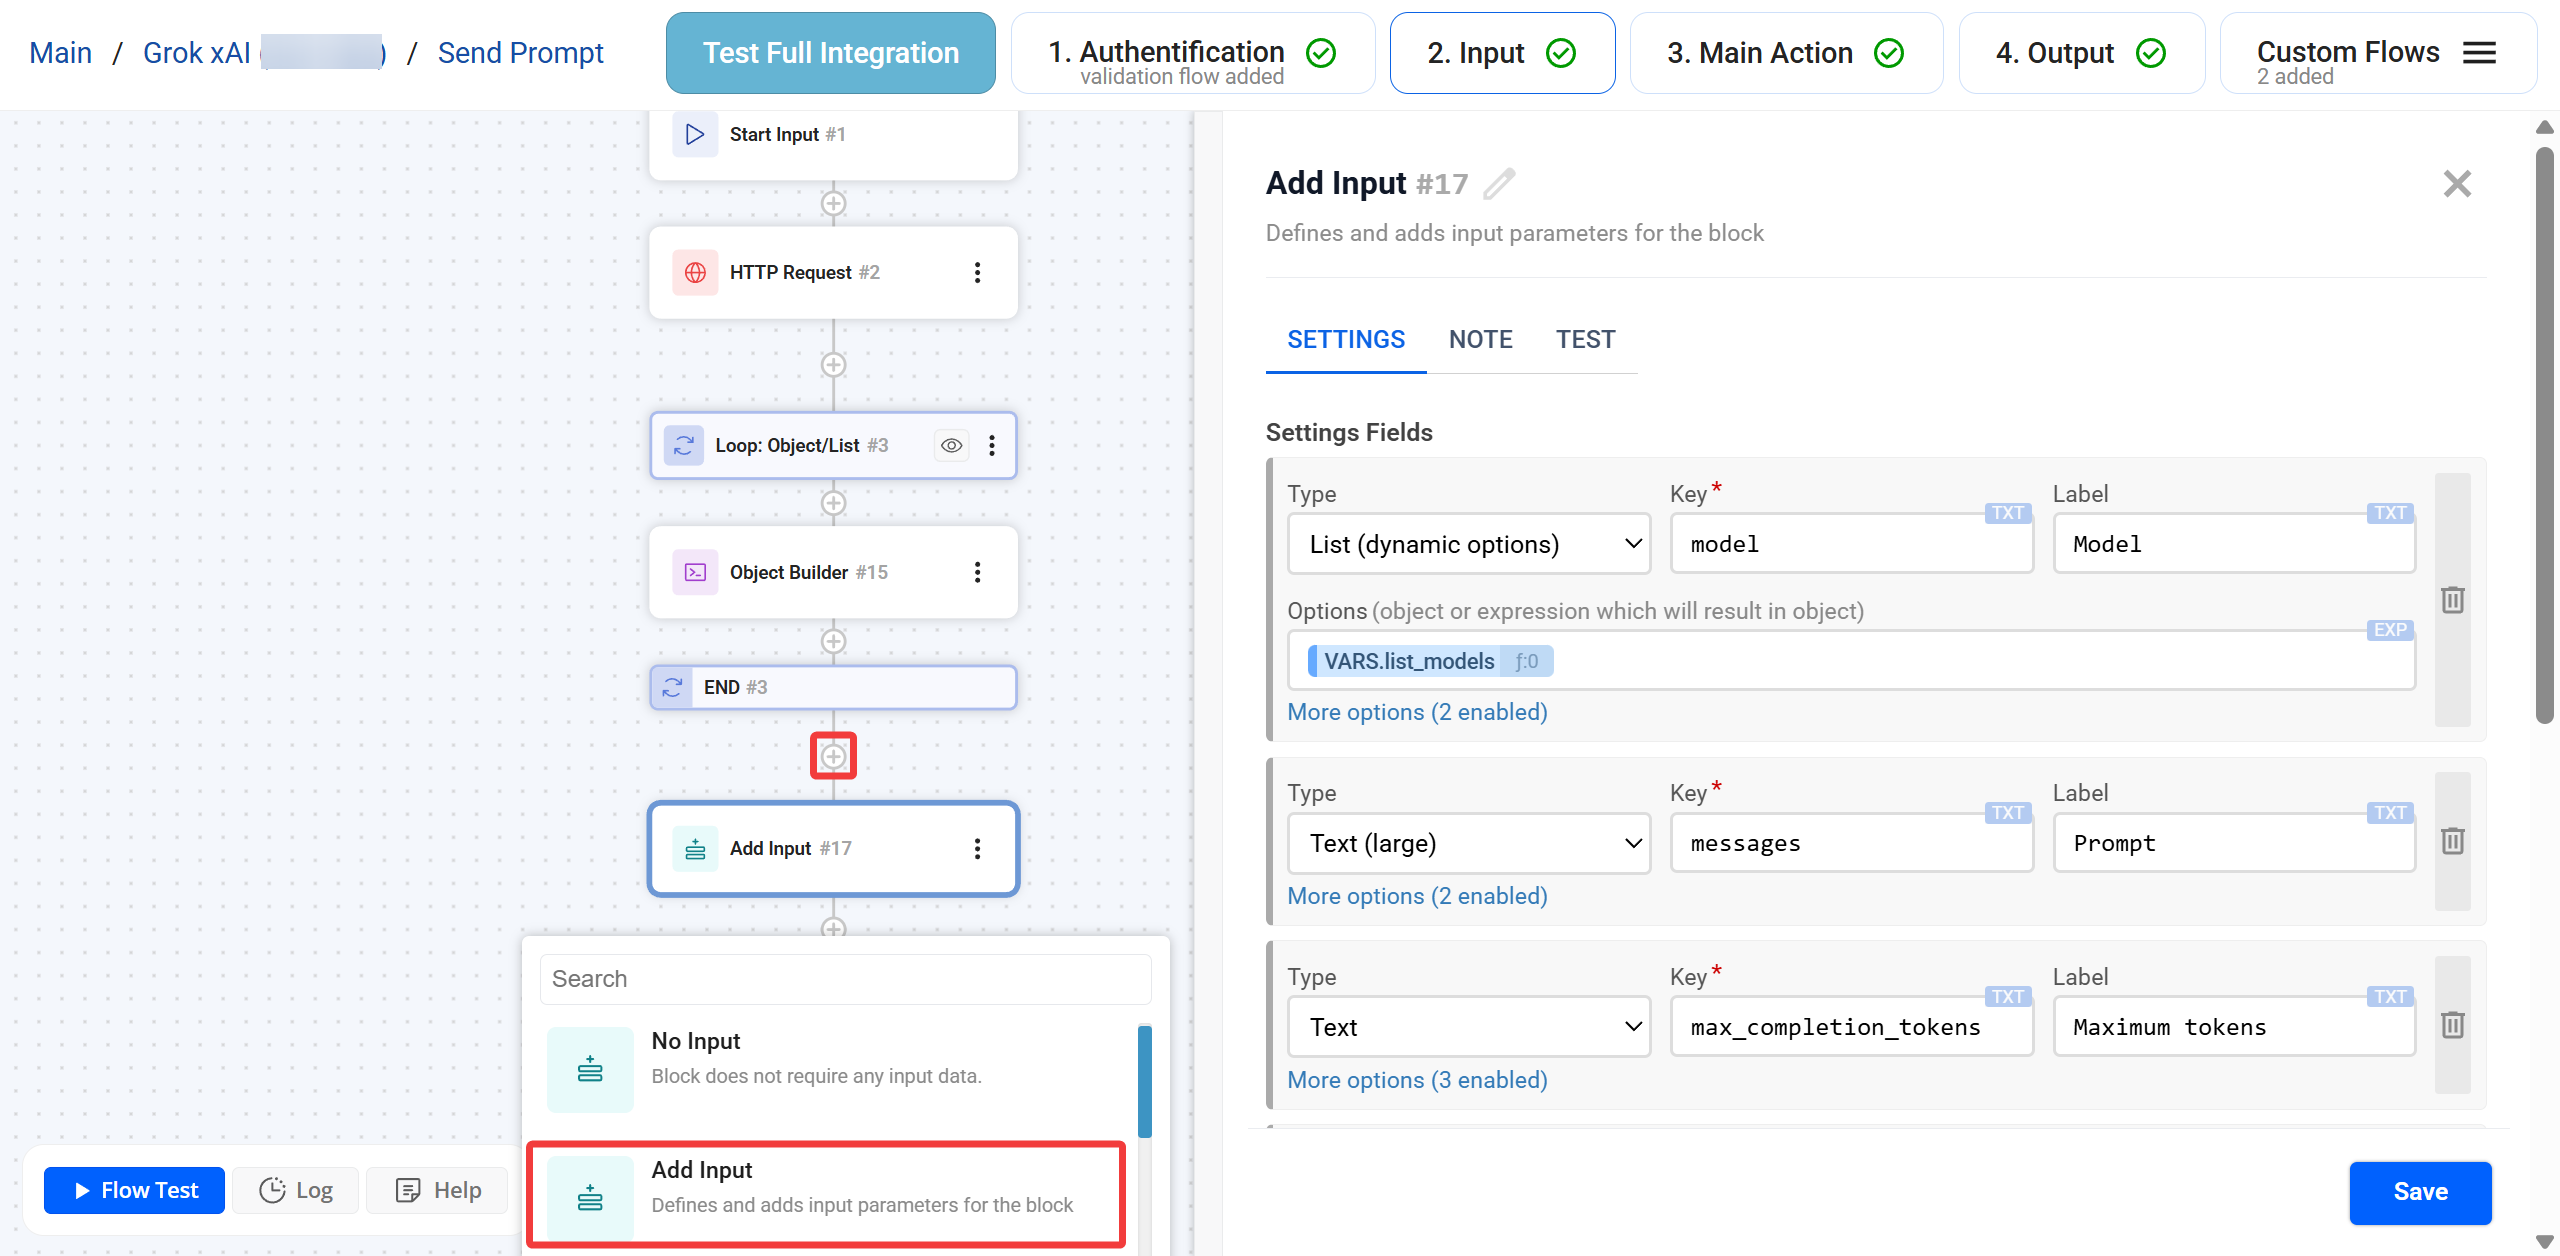2560x1256 pixels.
Task: Switch to the TEST tab
Action: point(1585,339)
